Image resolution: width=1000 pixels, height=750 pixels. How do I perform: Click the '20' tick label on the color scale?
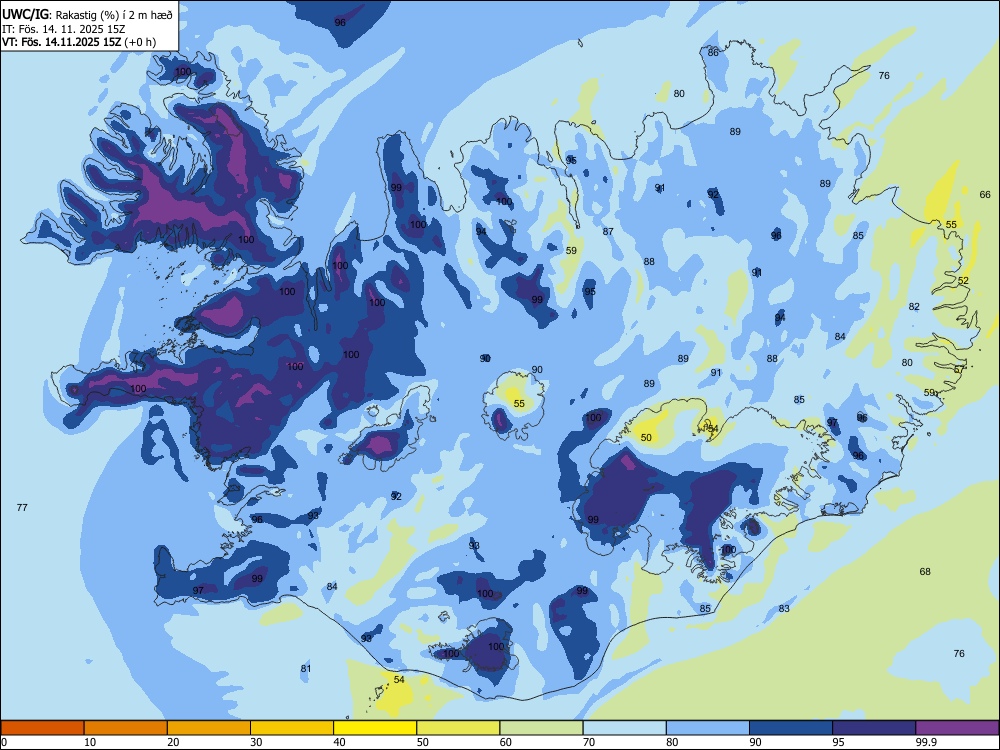[x=173, y=742]
